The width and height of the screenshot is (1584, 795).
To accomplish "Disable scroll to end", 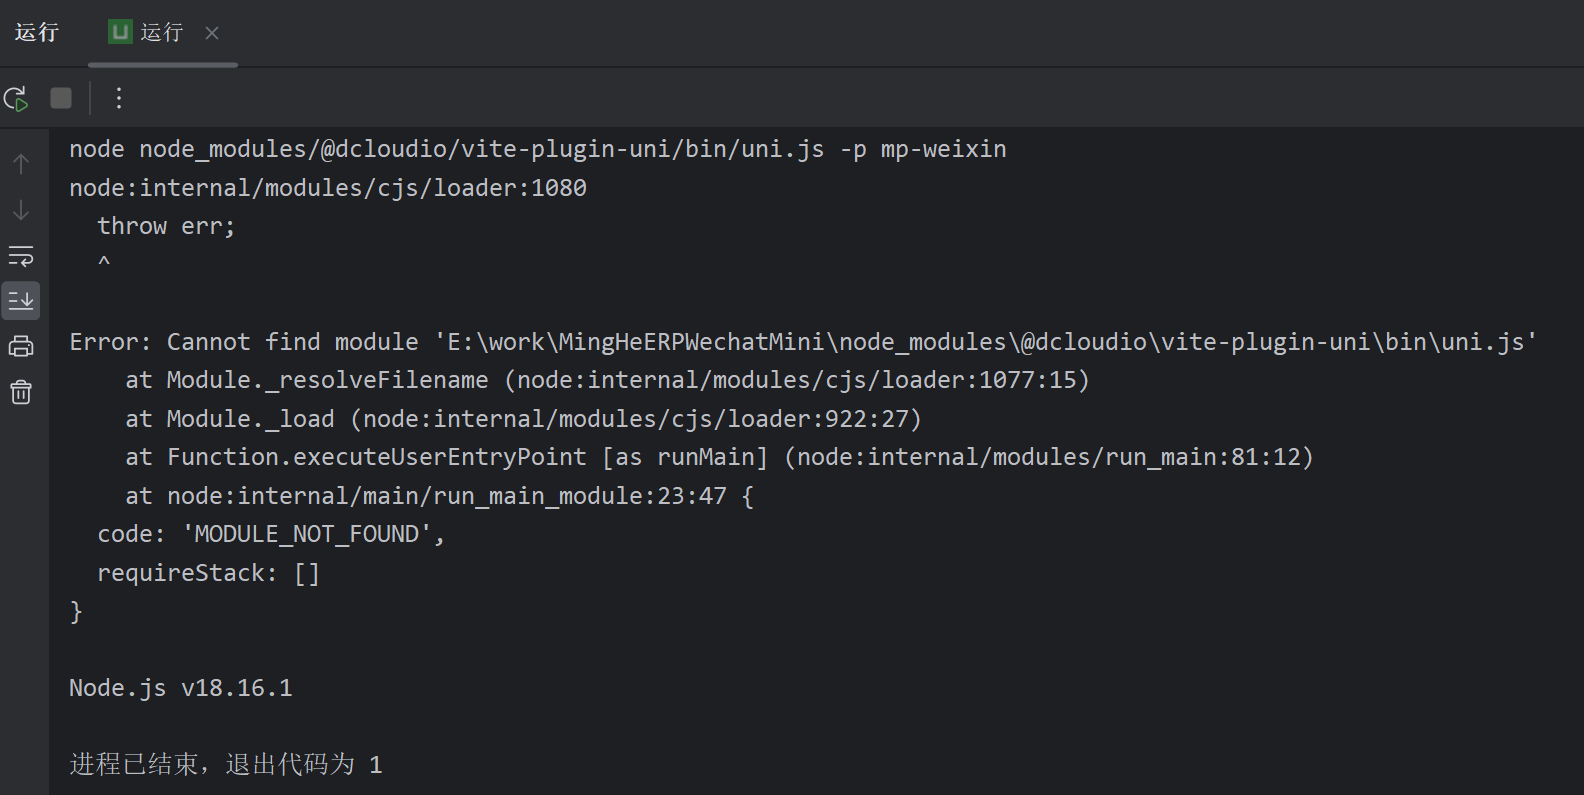I will (x=21, y=301).
